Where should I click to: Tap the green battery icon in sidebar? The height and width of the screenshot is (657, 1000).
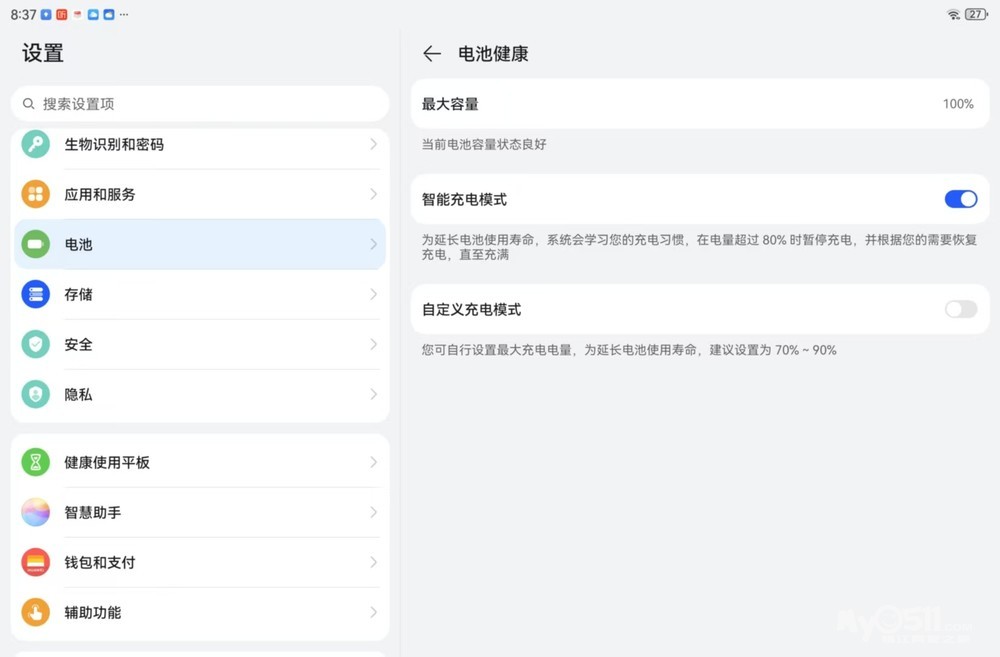[x=36, y=244]
